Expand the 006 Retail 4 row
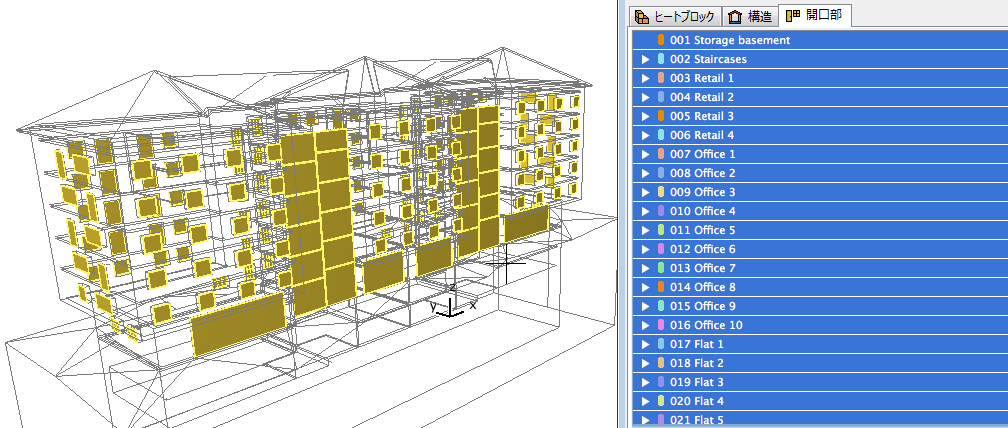 click(x=646, y=135)
